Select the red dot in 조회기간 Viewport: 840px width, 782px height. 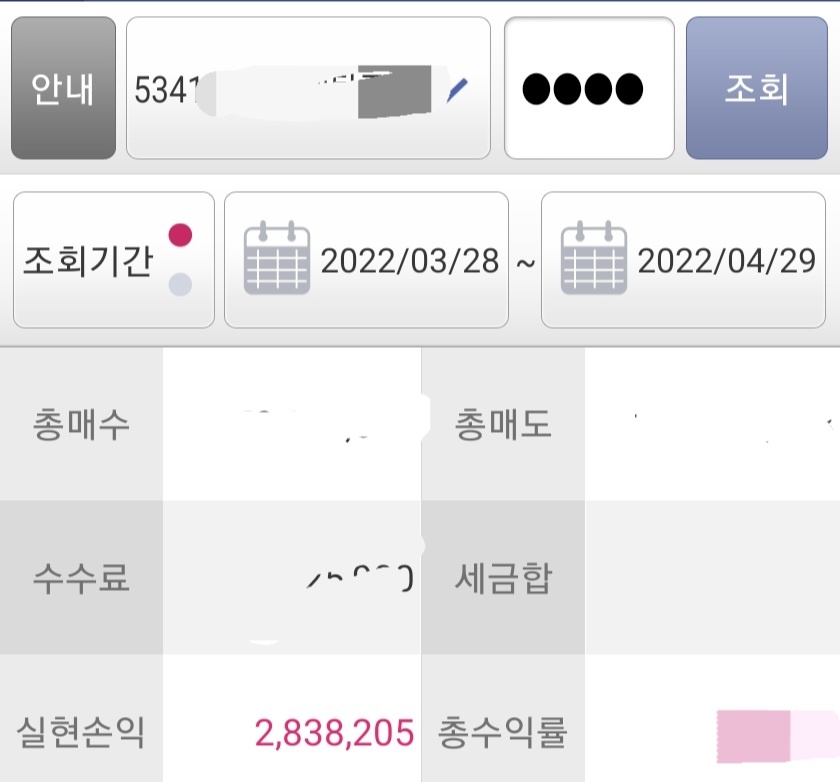[180, 235]
